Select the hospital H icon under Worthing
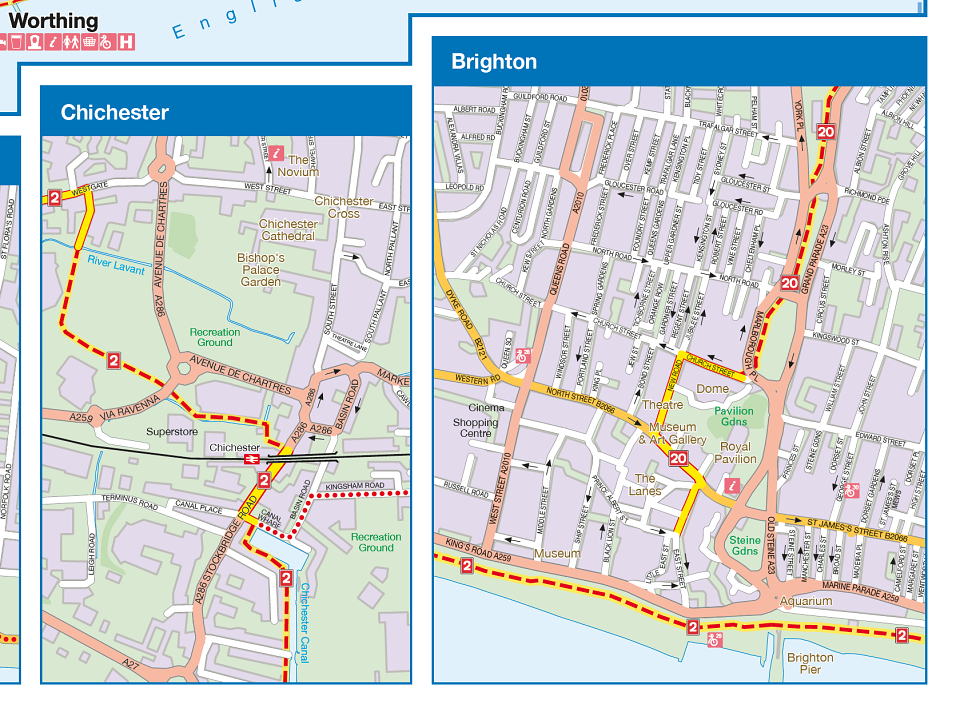The image size is (960, 720). tap(125, 43)
